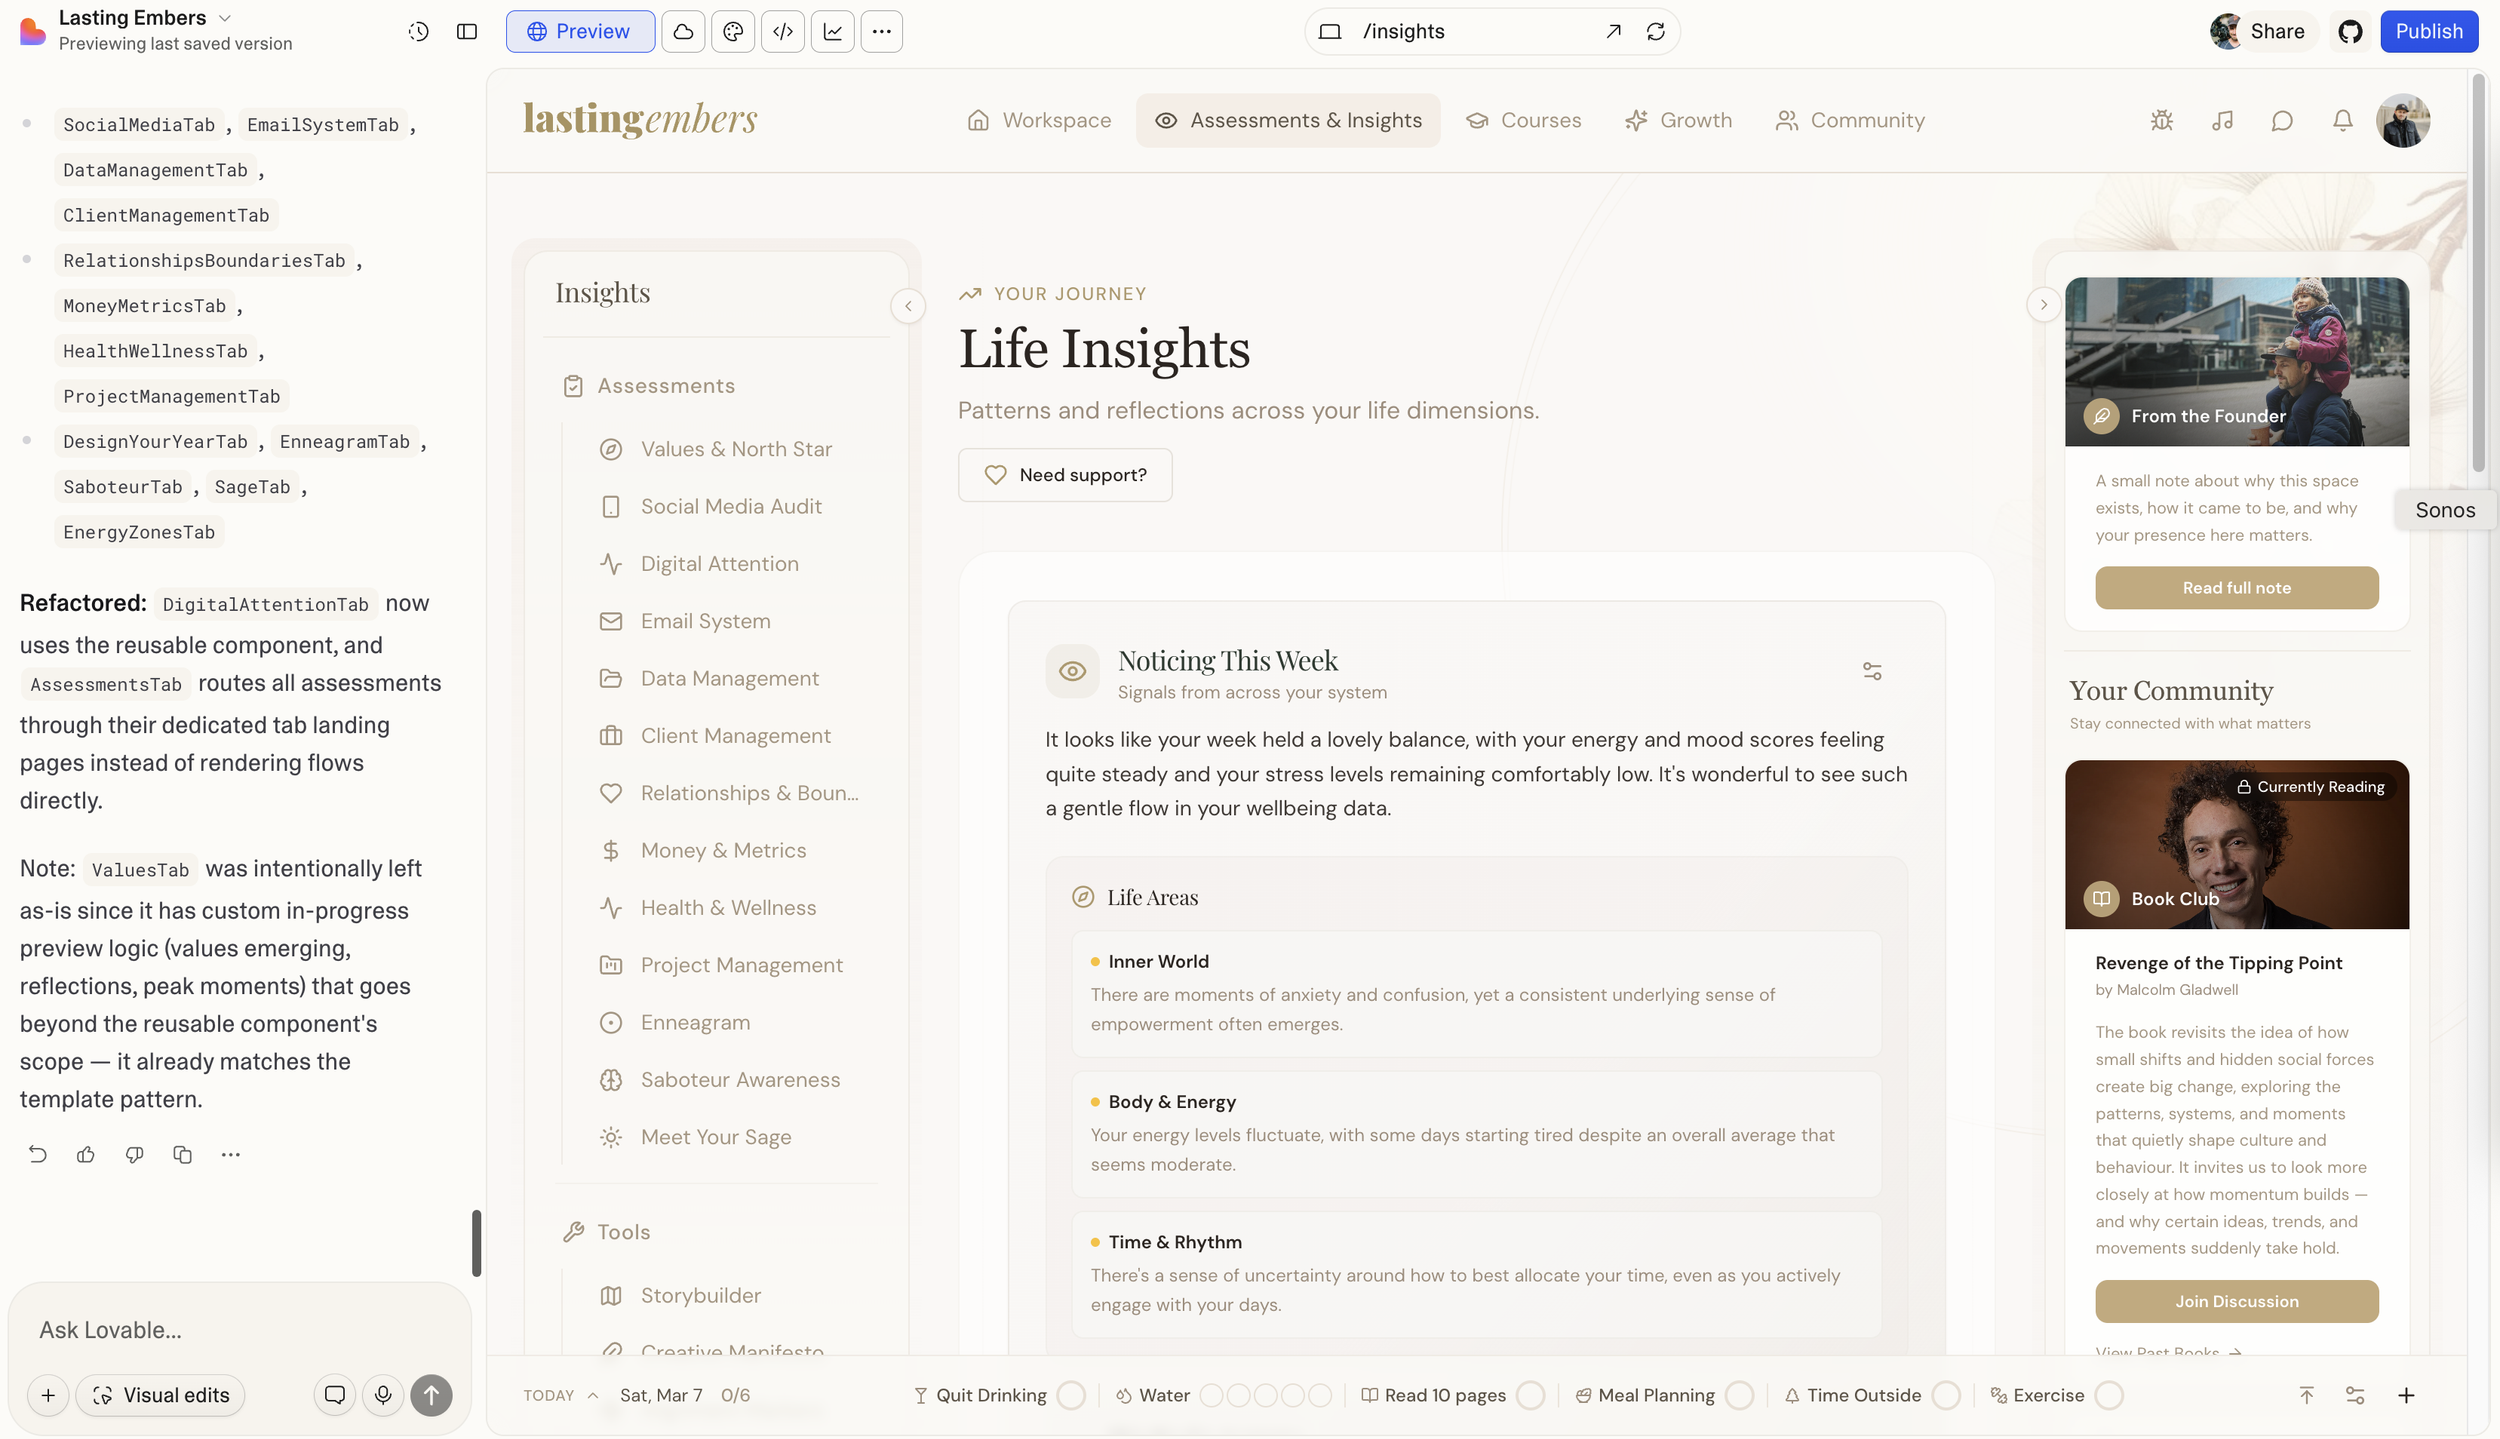Screen dimensions: 2500x1439
Task: Copy the chat message icon
Action: pyautogui.click(x=182, y=1154)
